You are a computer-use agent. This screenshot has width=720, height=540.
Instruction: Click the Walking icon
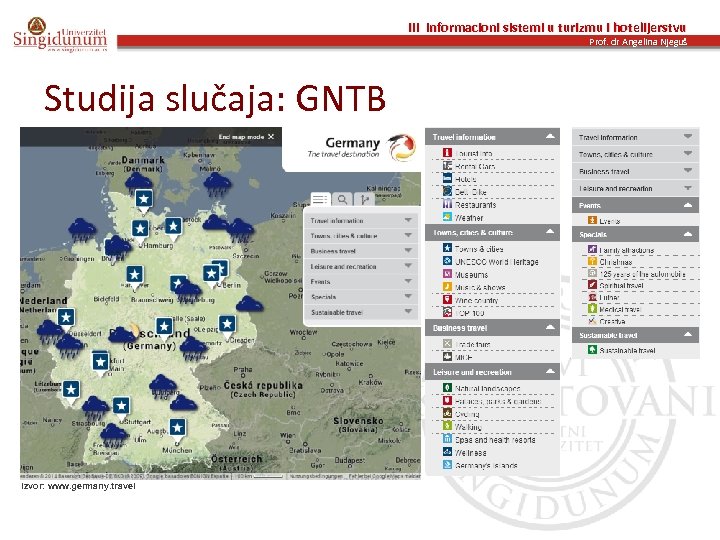tap(447, 426)
